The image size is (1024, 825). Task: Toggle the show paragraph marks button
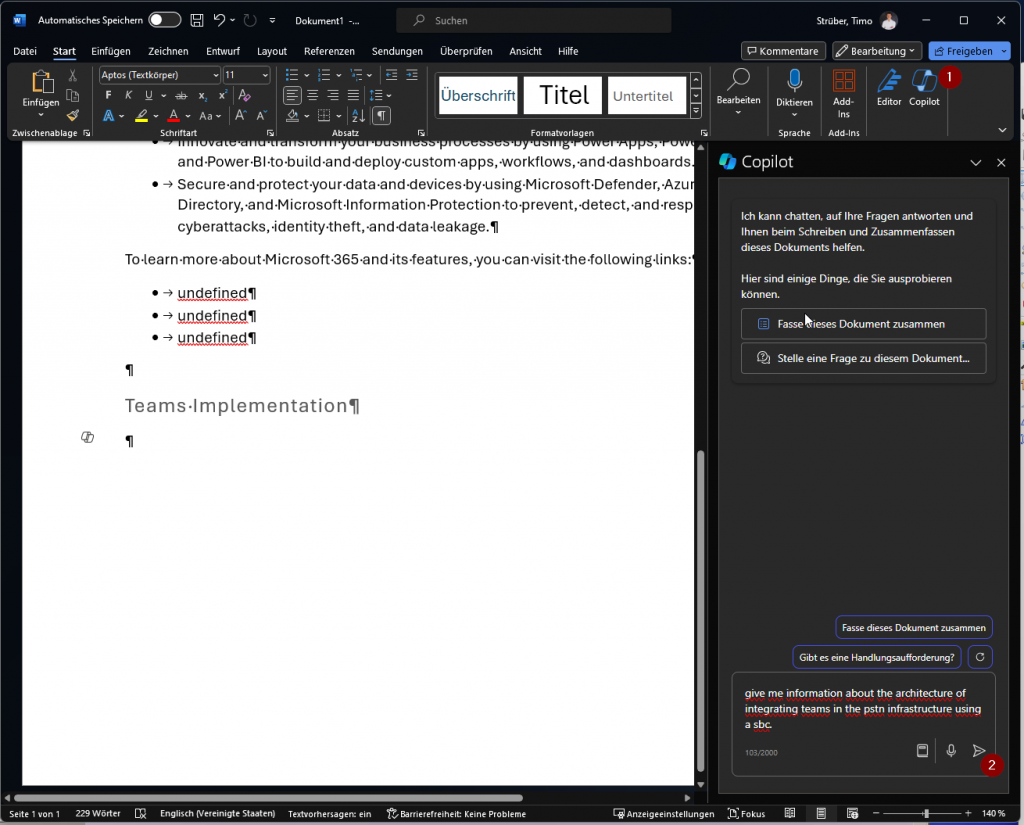tap(381, 116)
